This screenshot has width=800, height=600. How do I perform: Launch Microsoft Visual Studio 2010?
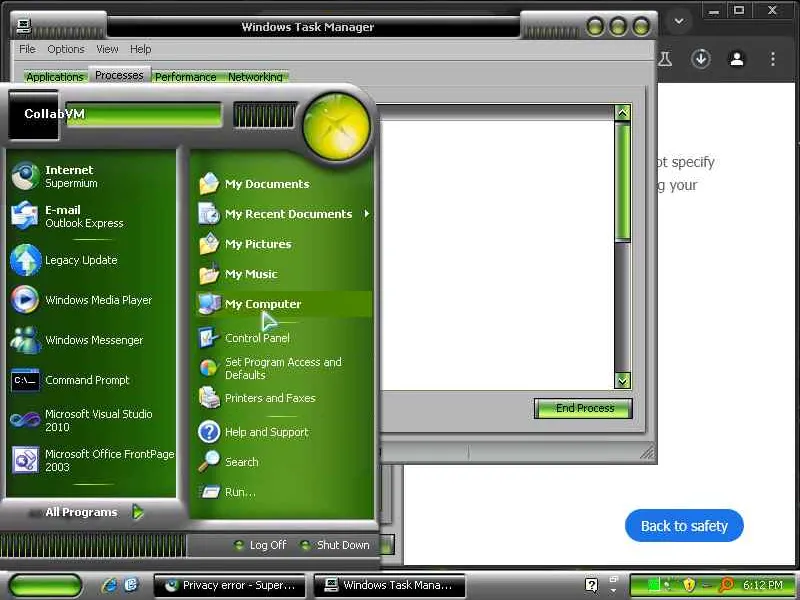pos(92,420)
